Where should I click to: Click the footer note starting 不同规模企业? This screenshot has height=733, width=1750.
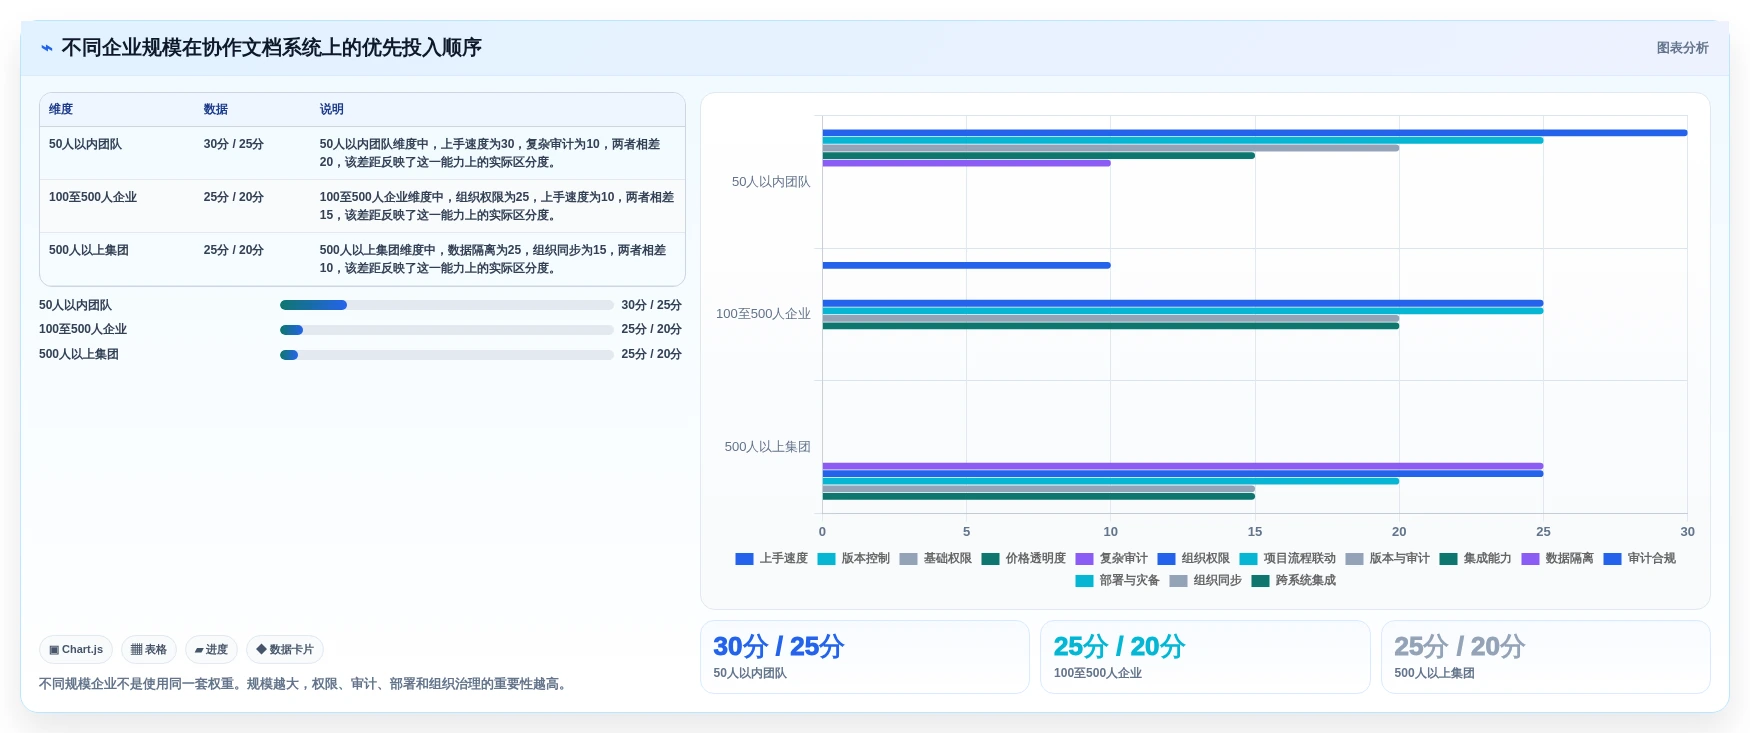coord(305,684)
